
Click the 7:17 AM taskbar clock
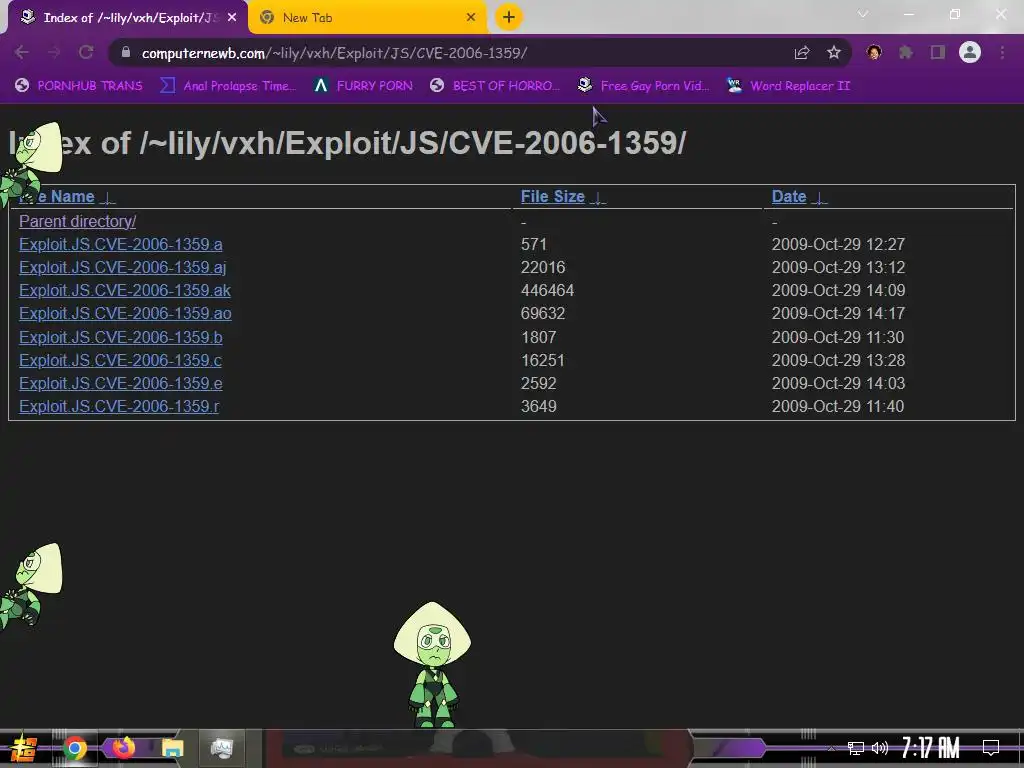[x=931, y=748]
